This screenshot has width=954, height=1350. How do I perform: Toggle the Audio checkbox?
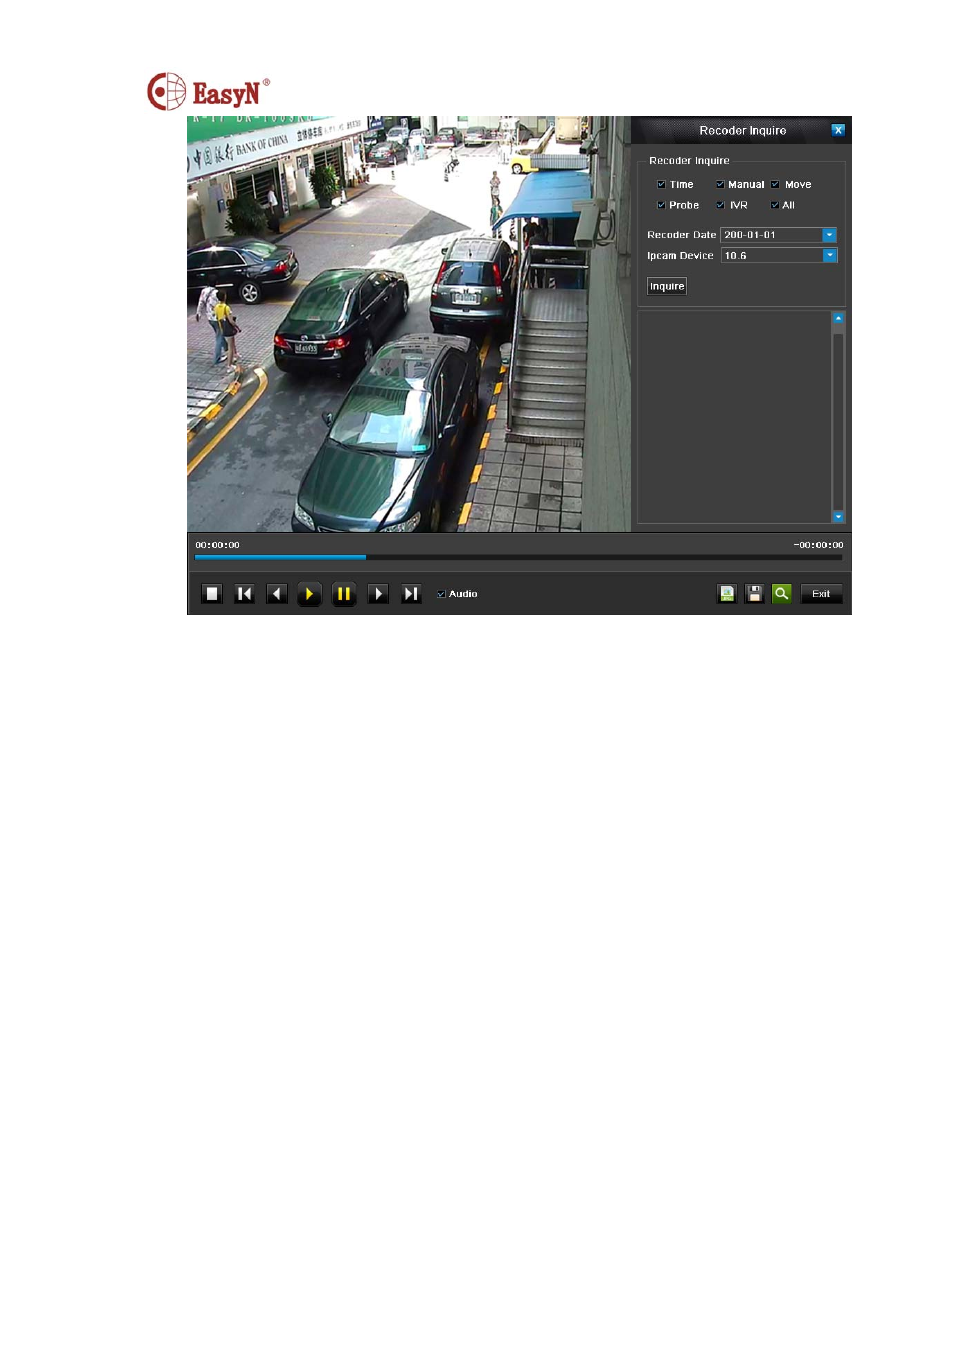pyautogui.click(x=441, y=594)
